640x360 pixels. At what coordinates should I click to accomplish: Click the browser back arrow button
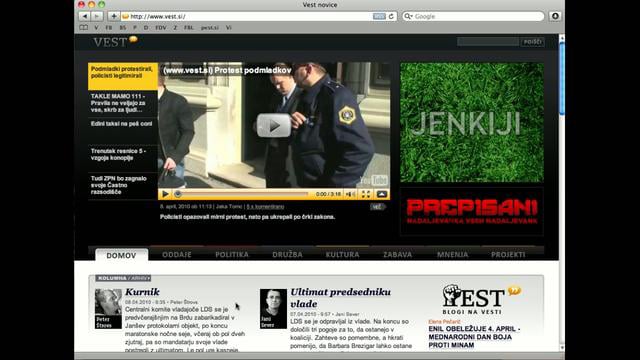click(84, 16)
